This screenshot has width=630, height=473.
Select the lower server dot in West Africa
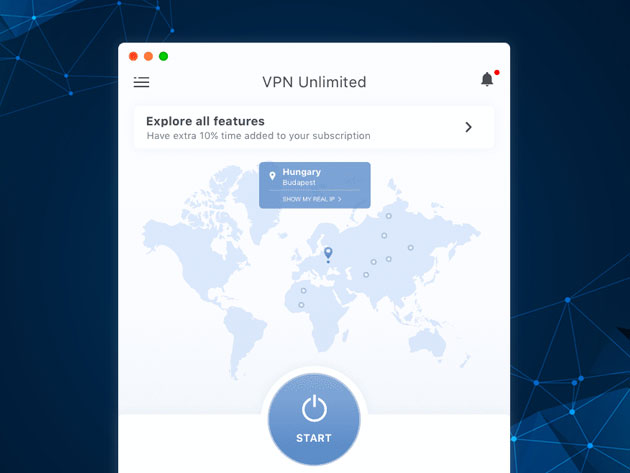tap(301, 305)
